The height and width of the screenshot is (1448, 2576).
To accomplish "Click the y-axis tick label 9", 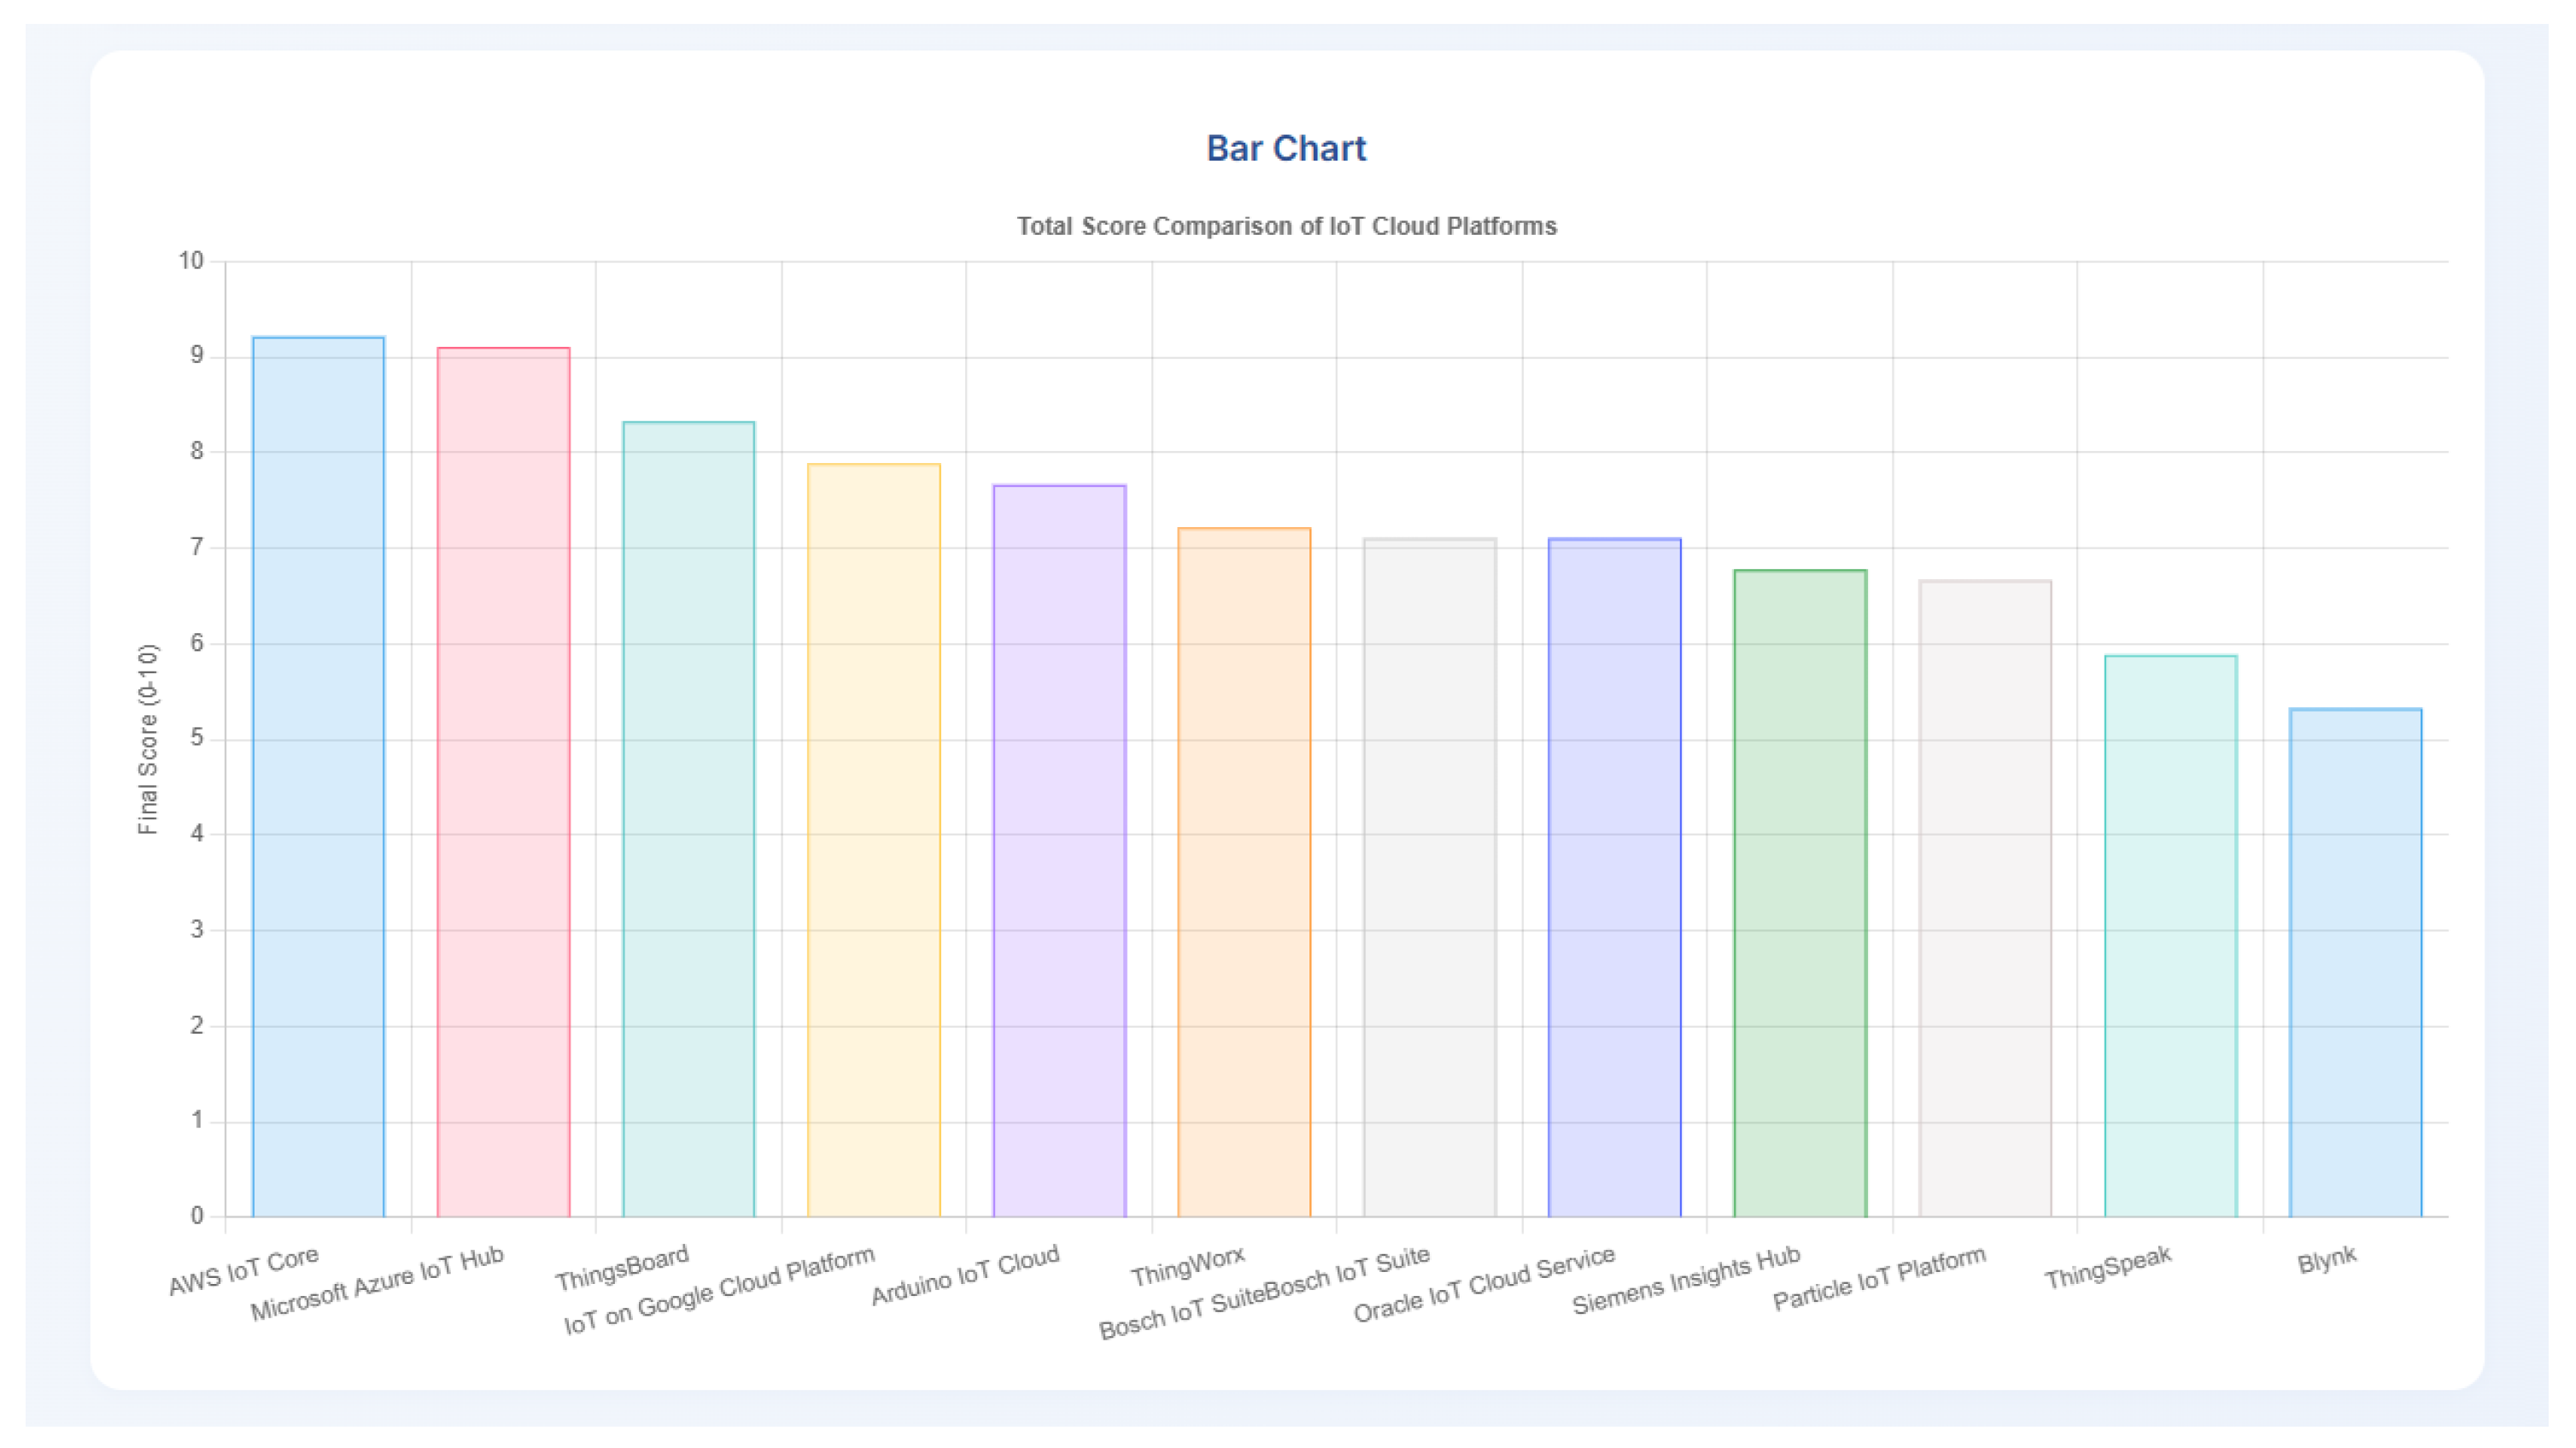I will click(197, 356).
